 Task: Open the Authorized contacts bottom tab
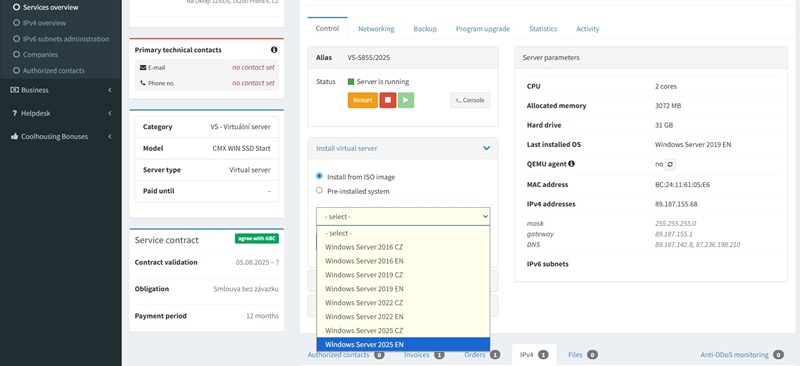click(x=346, y=355)
